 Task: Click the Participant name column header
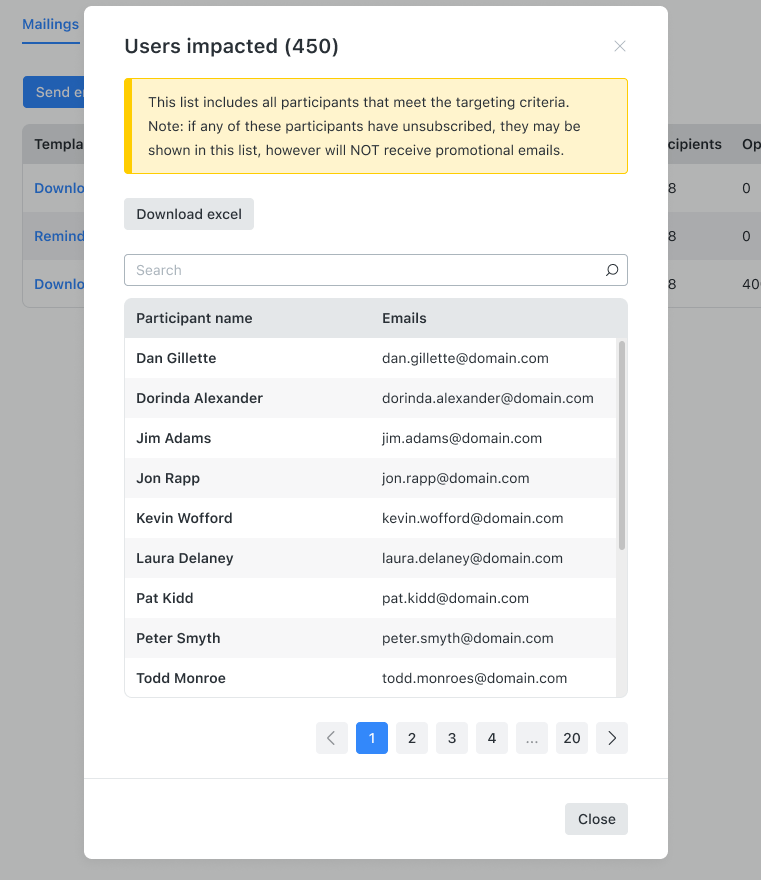click(x=194, y=318)
